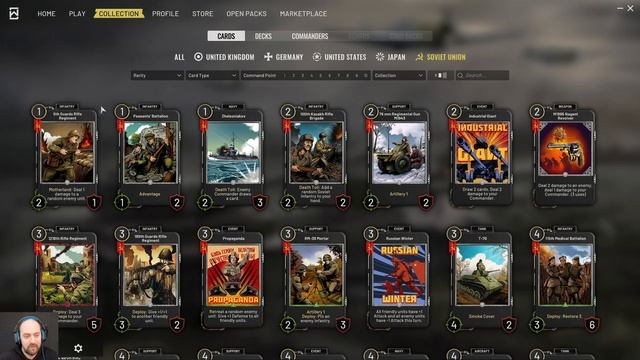
Task: Click the search magnifier icon
Action: point(460,76)
